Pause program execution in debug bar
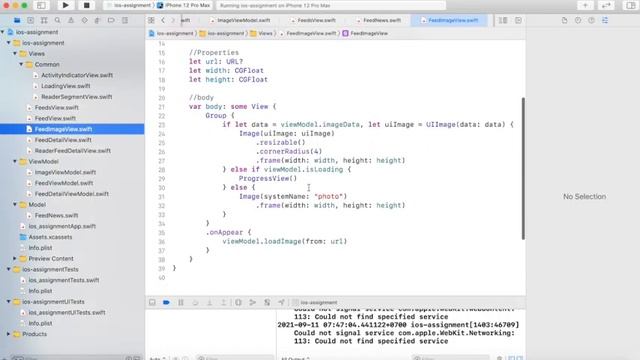The image size is (640, 360). 181,302
